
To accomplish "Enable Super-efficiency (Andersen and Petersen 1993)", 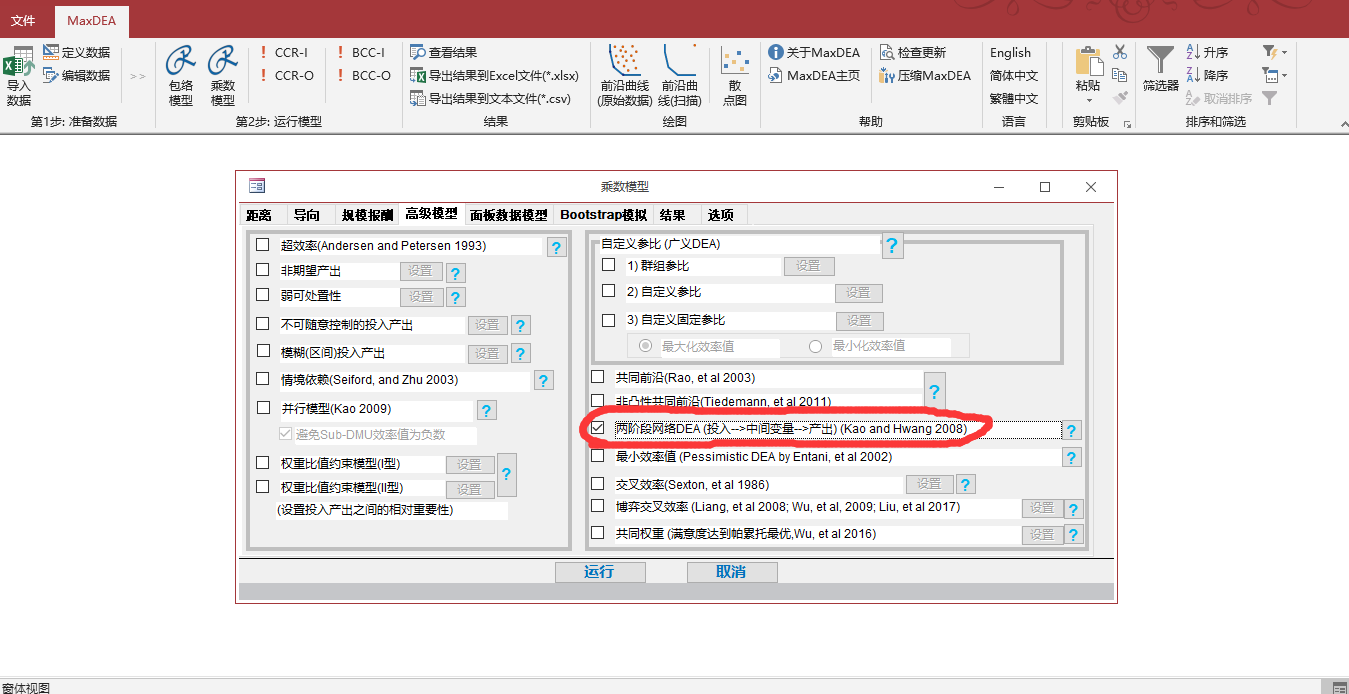I will [x=263, y=244].
